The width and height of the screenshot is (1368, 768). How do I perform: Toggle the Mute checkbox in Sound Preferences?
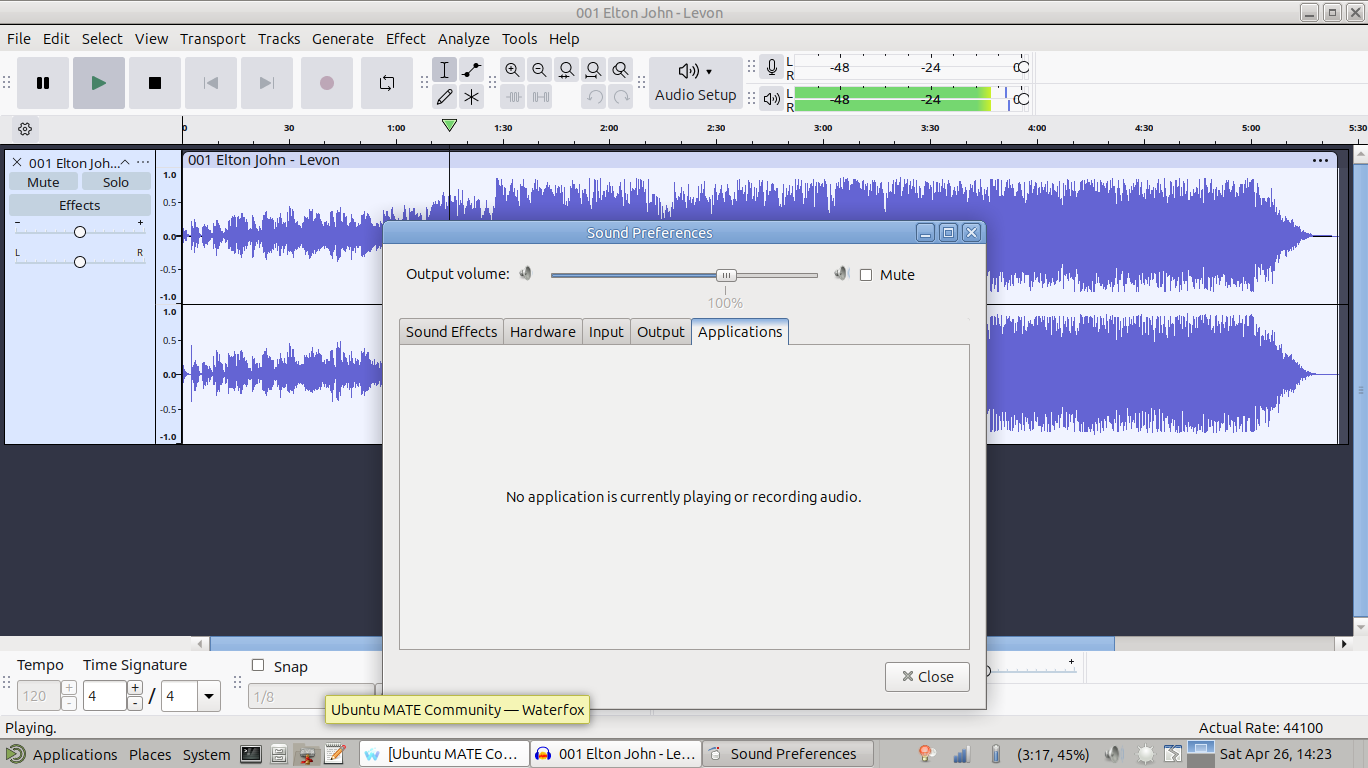tap(866, 275)
